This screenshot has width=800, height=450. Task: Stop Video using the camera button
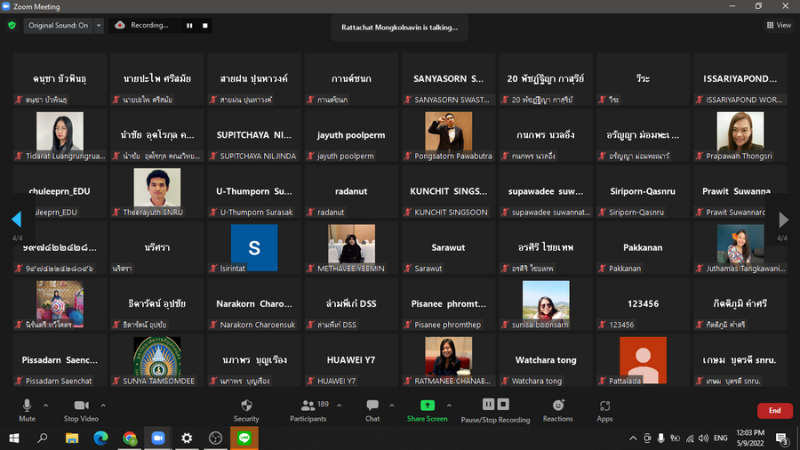[81, 406]
